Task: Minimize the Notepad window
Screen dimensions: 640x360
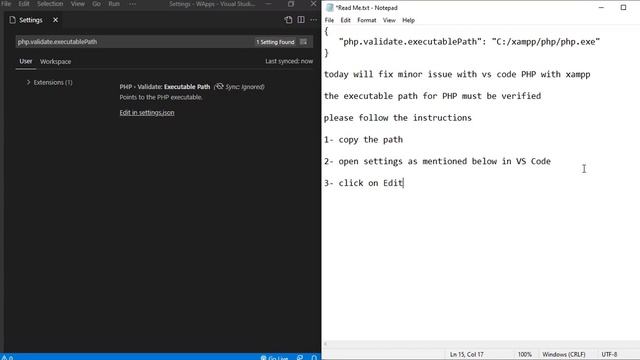Action: click(601, 7)
